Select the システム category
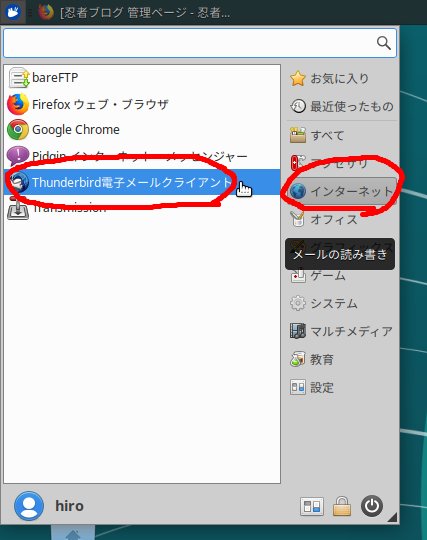 click(x=342, y=303)
